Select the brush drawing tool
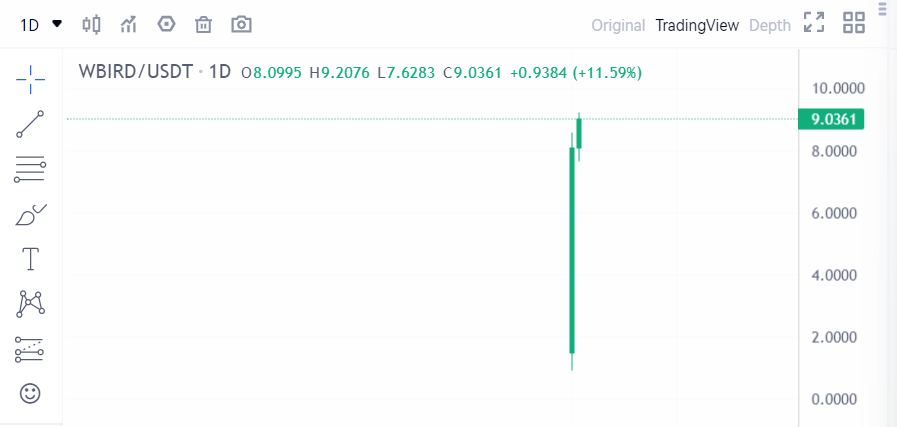This screenshot has width=897, height=427. click(x=31, y=215)
